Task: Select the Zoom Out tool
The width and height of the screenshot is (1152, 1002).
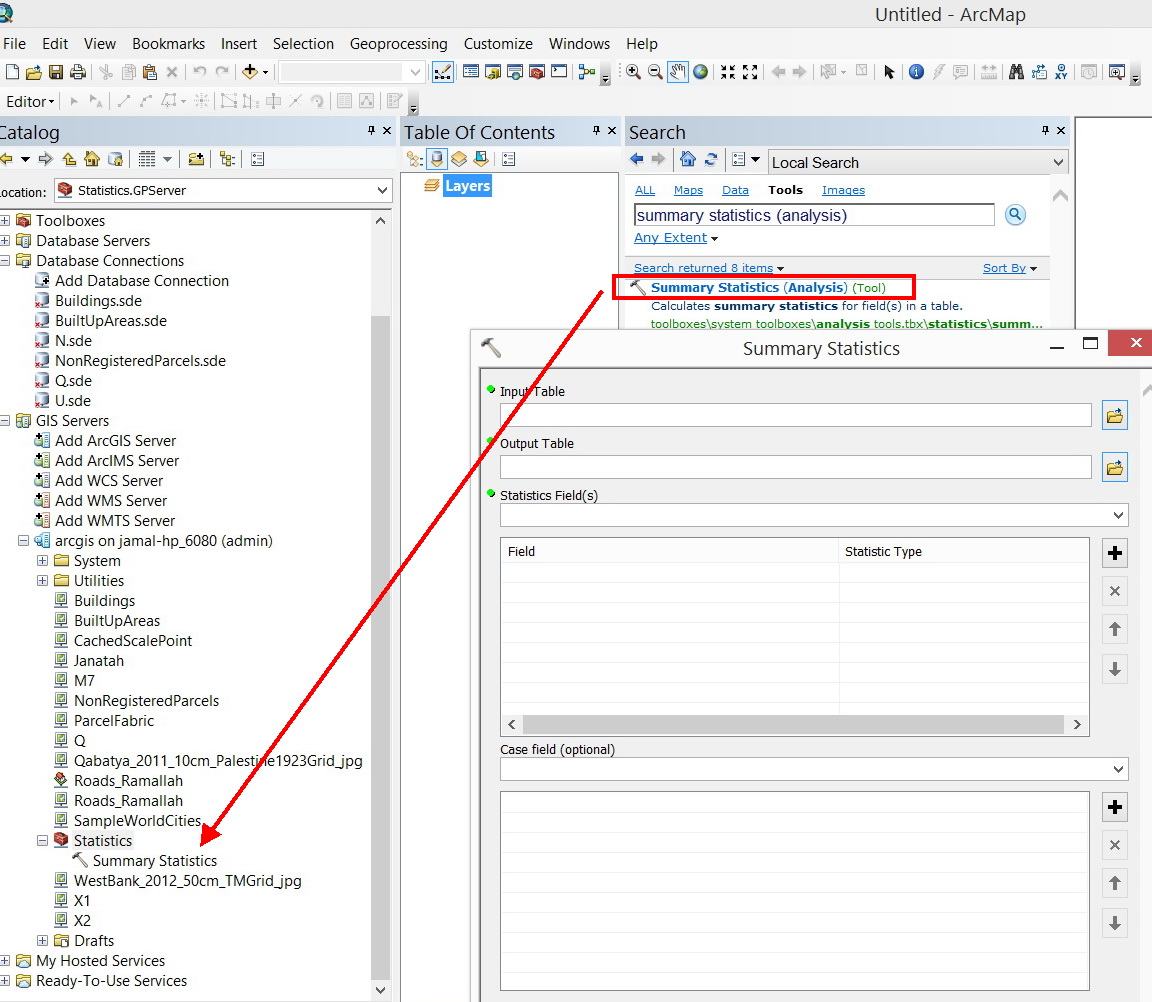Action: pos(655,72)
